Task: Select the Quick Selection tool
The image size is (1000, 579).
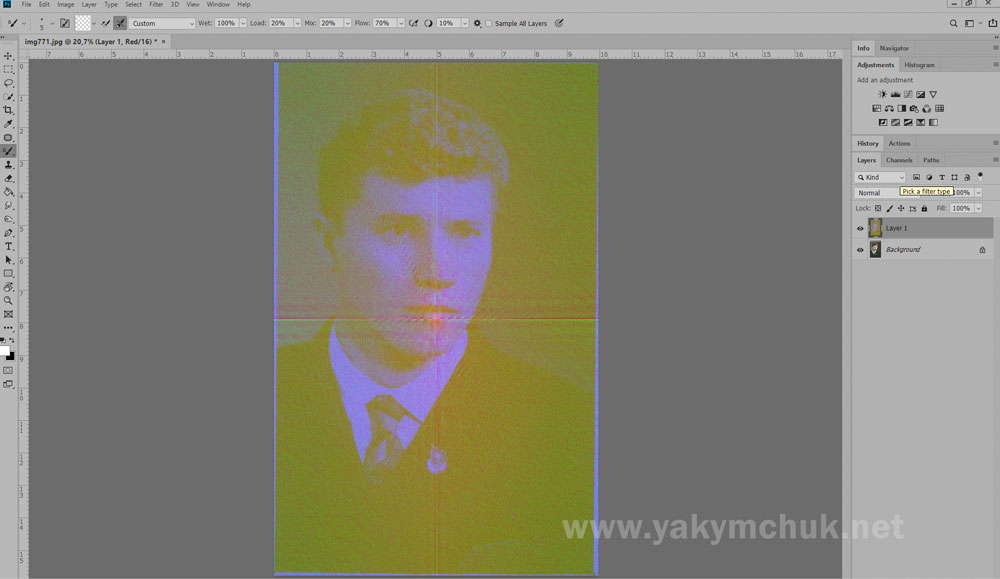Action: [8, 97]
